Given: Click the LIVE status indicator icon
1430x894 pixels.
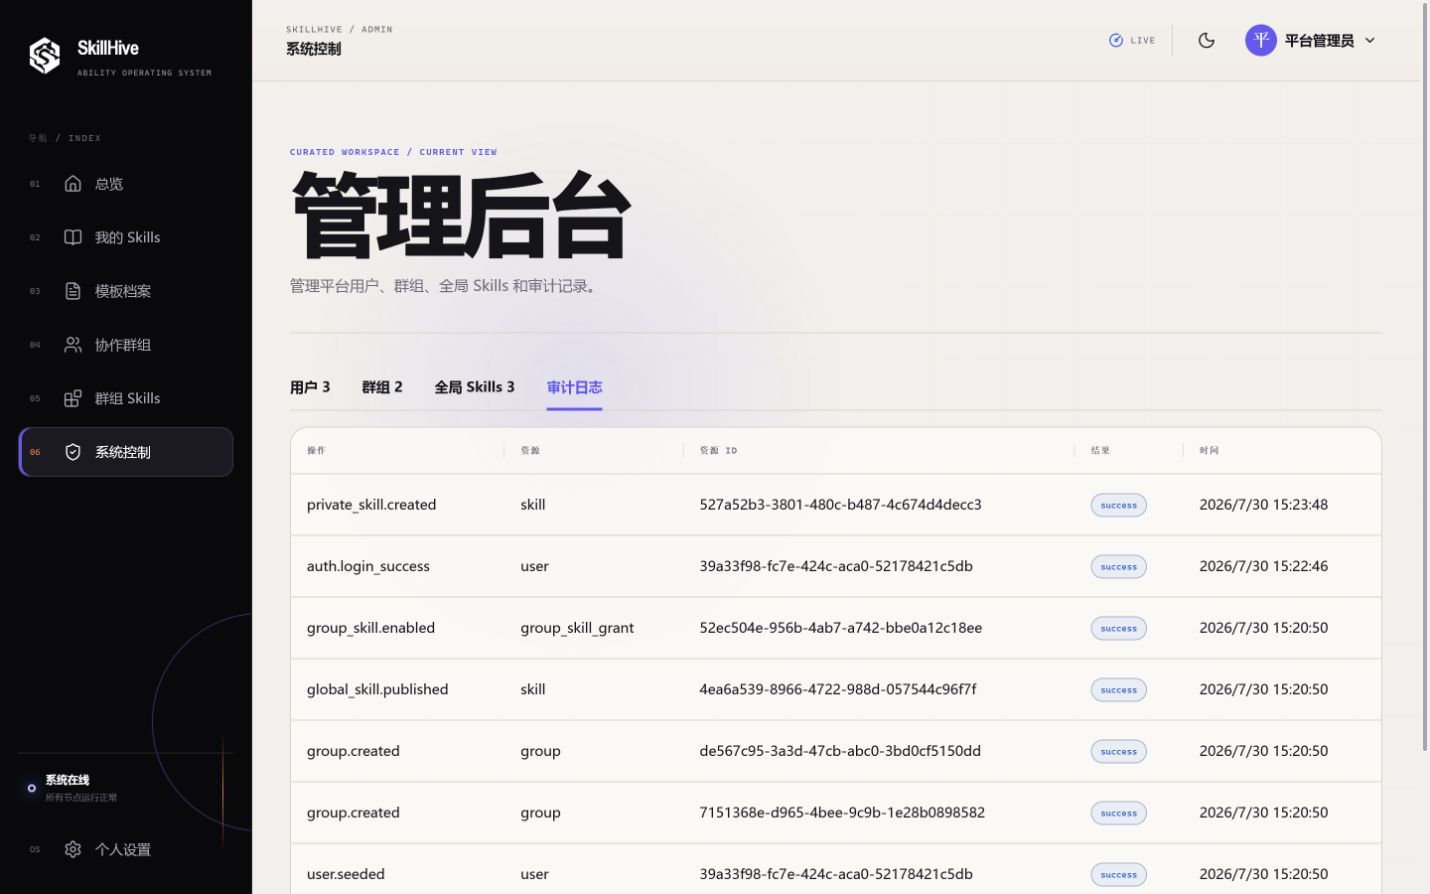Looking at the screenshot, I should pyautogui.click(x=1116, y=40).
